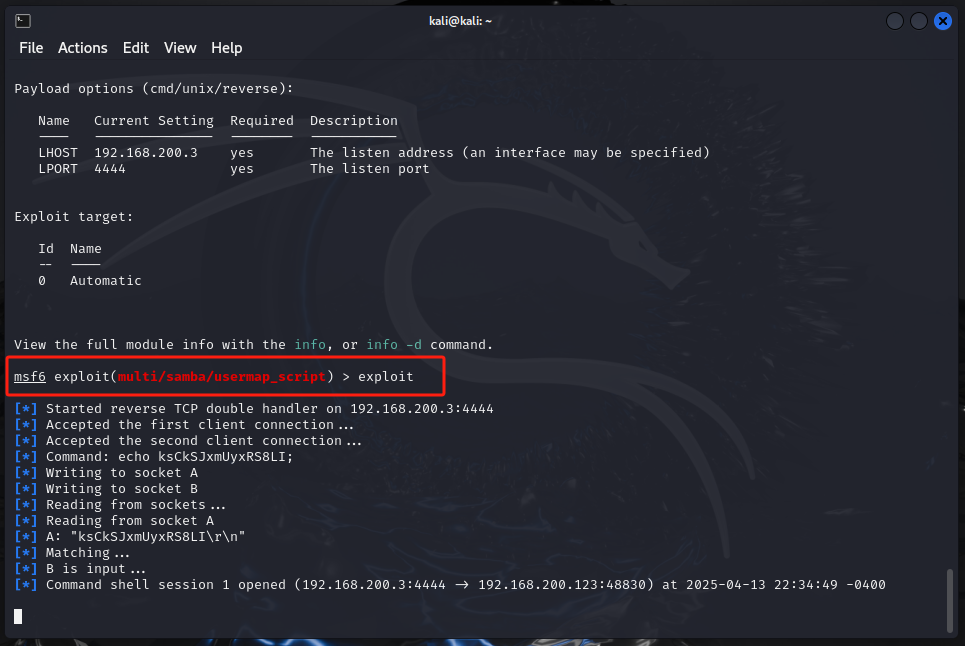Click the 'Exploit target:' heading
965x646 pixels.
[x=74, y=217]
